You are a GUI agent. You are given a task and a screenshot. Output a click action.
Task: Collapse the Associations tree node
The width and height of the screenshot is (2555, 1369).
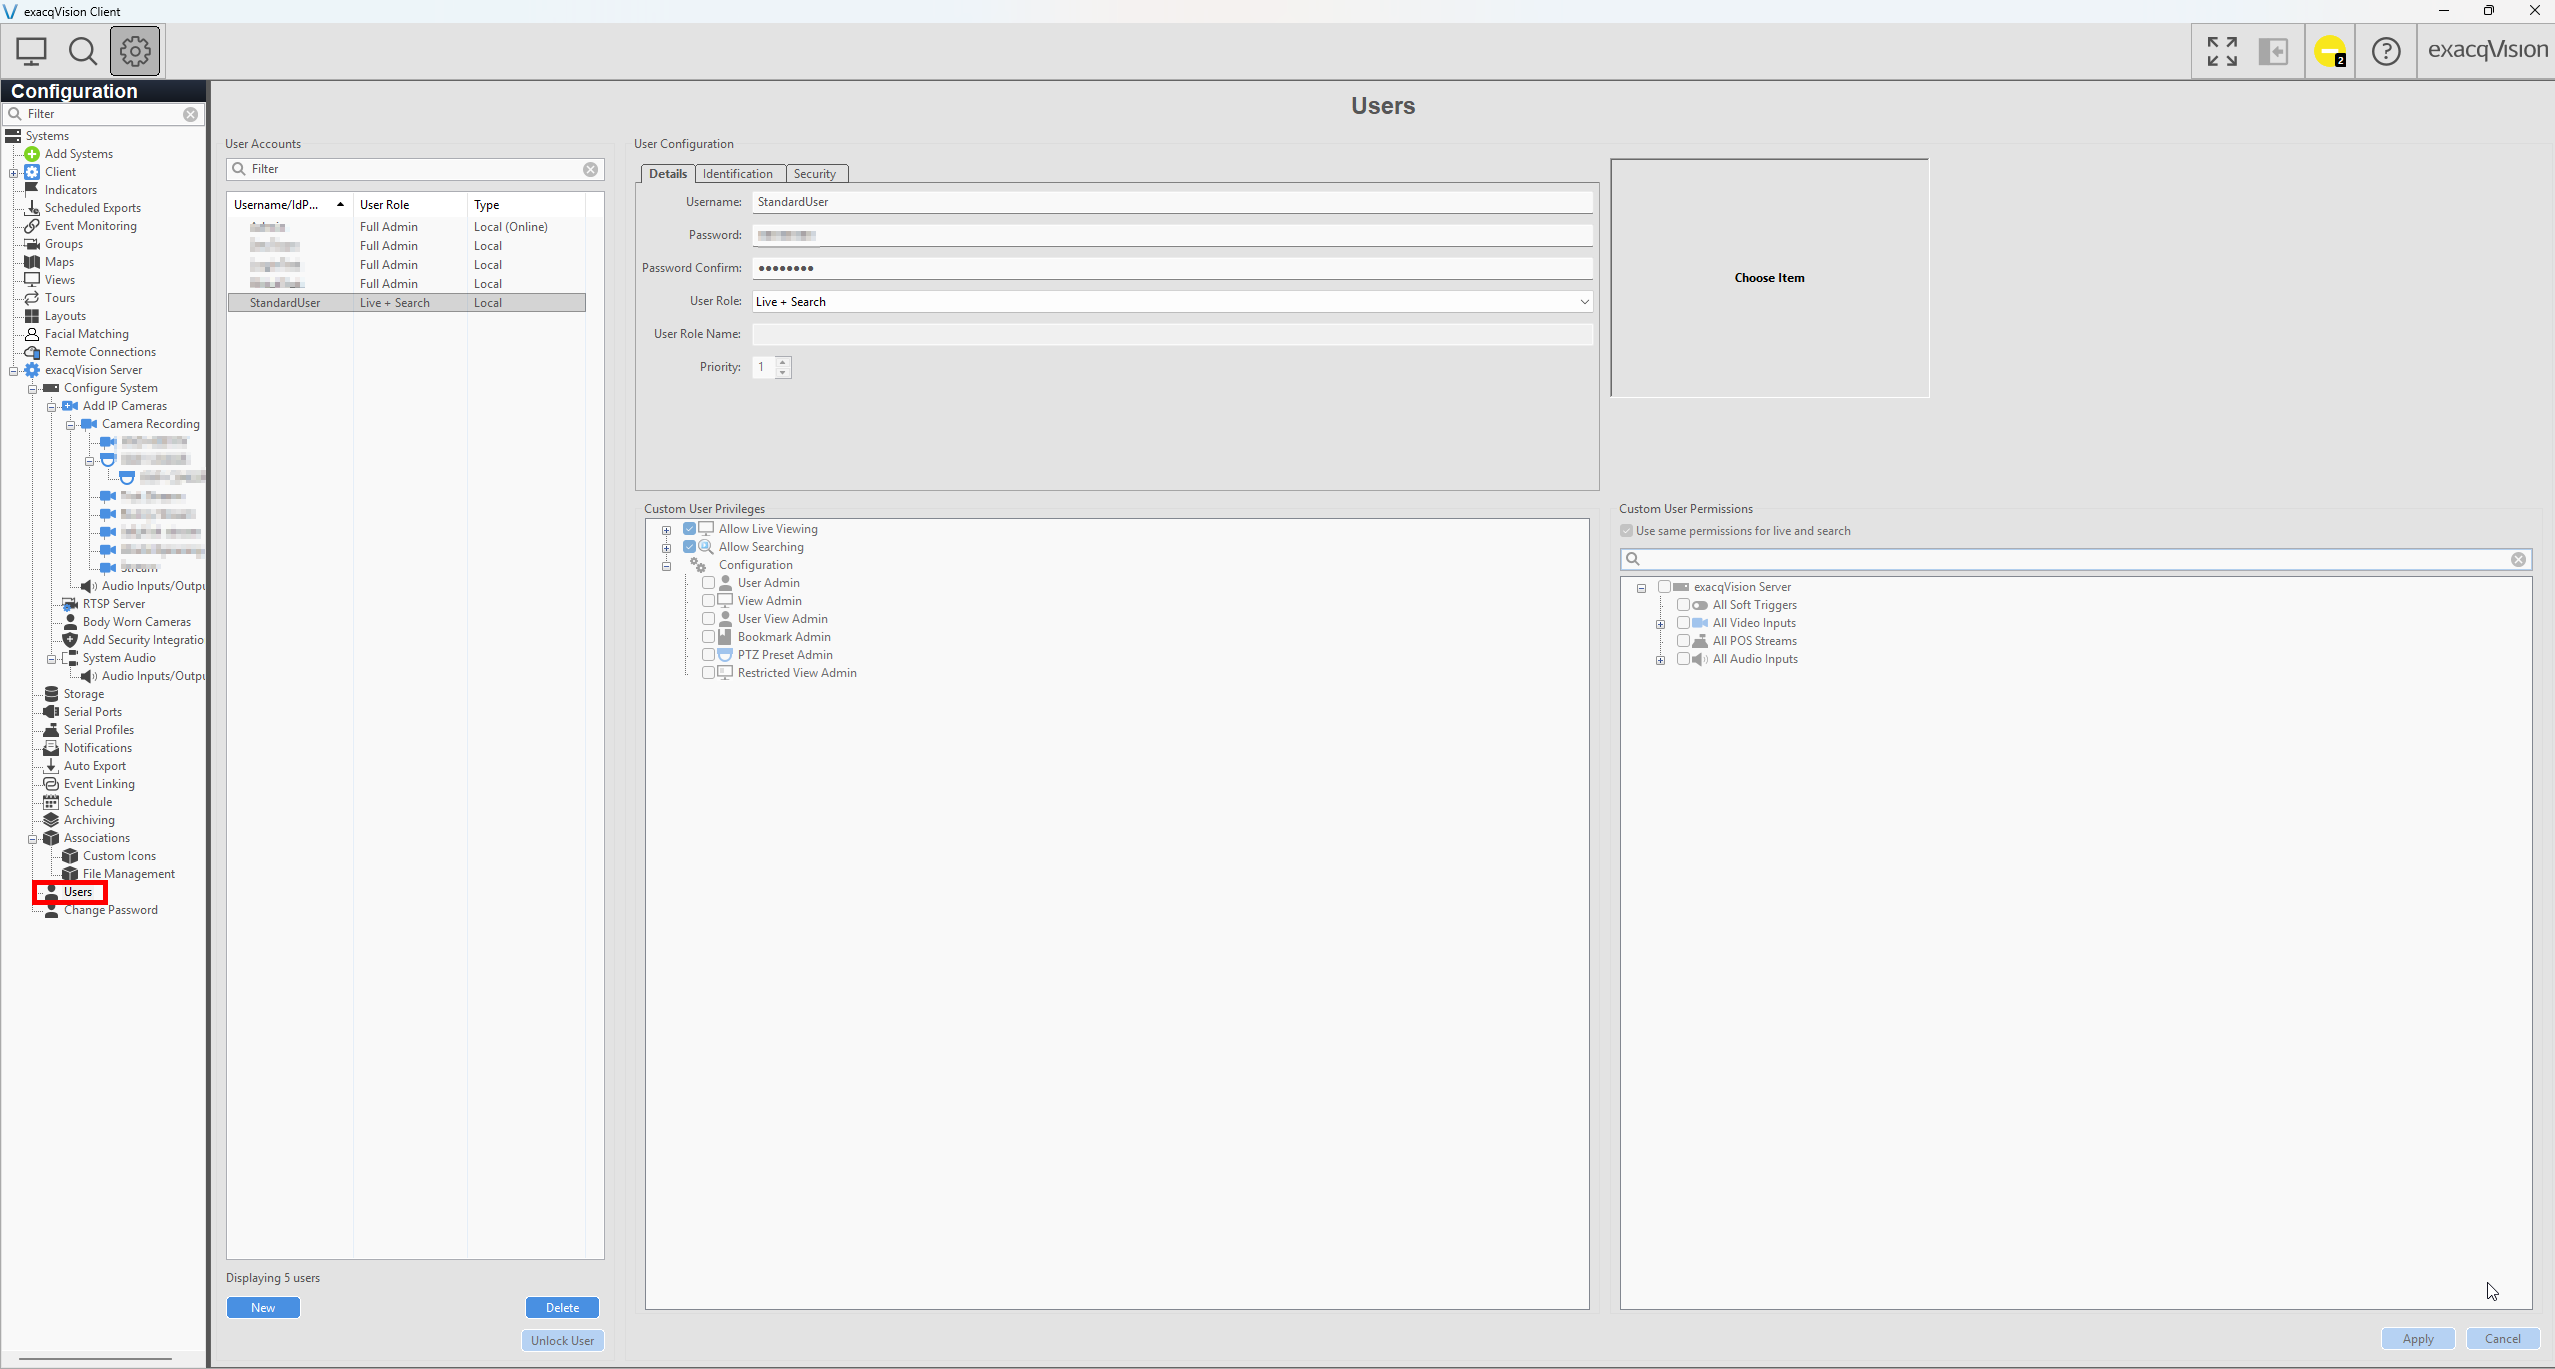coord(33,839)
